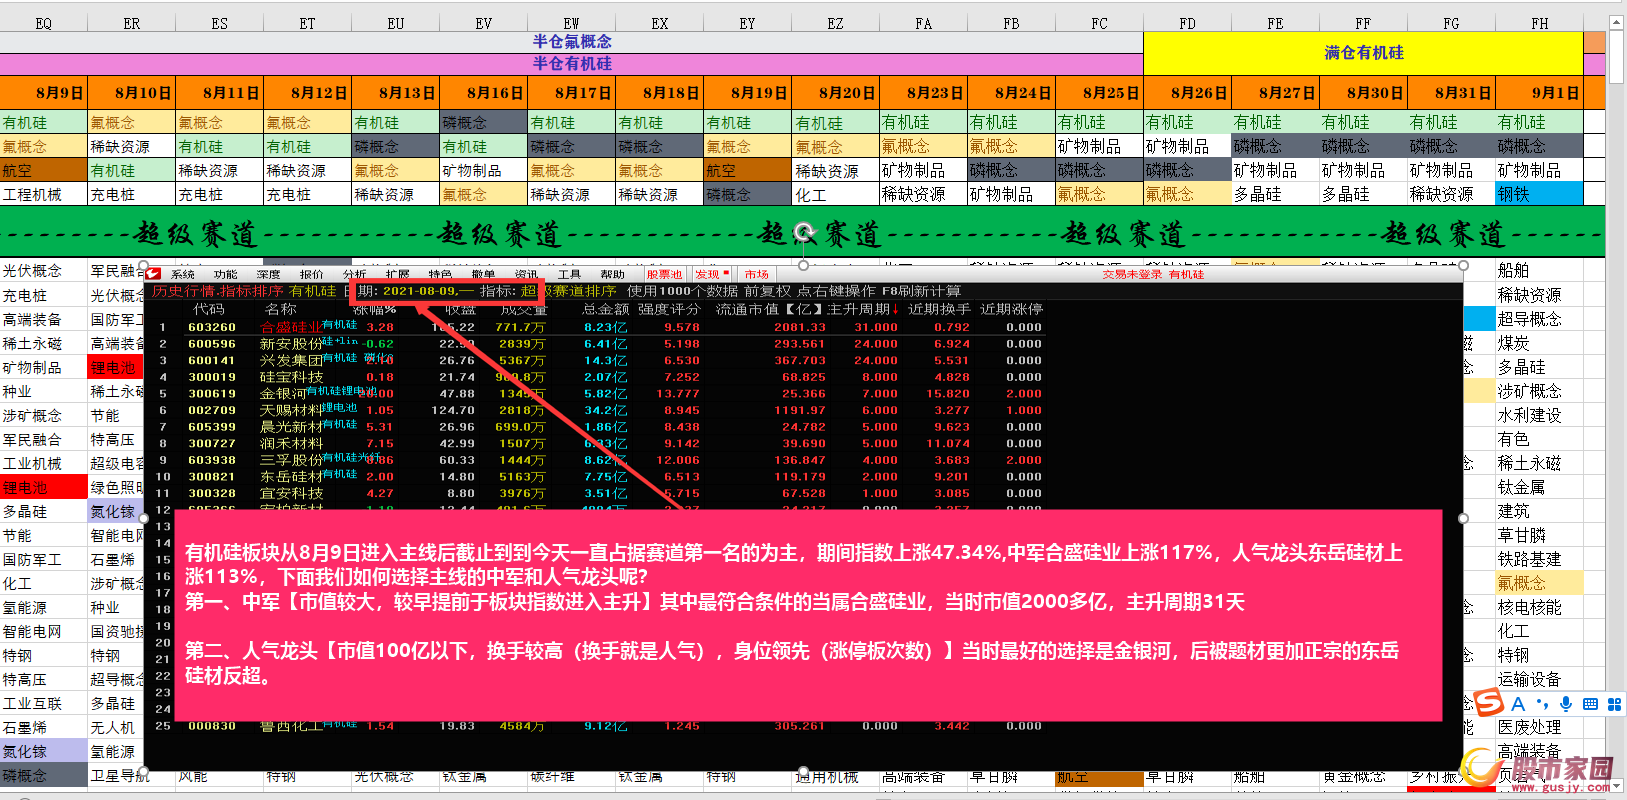Open the Sogou soft keyboard icon
1627x800 pixels.
tap(1590, 704)
